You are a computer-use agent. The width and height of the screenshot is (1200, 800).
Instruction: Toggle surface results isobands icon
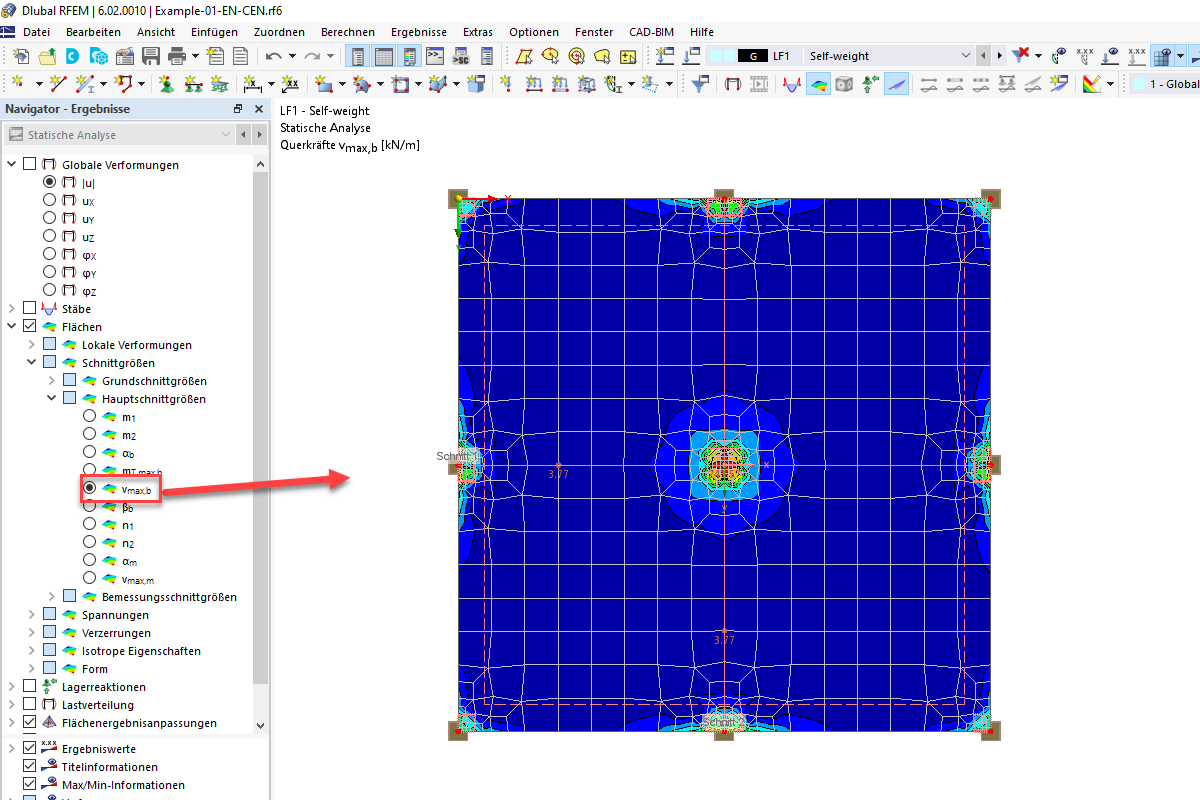point(818,85)
